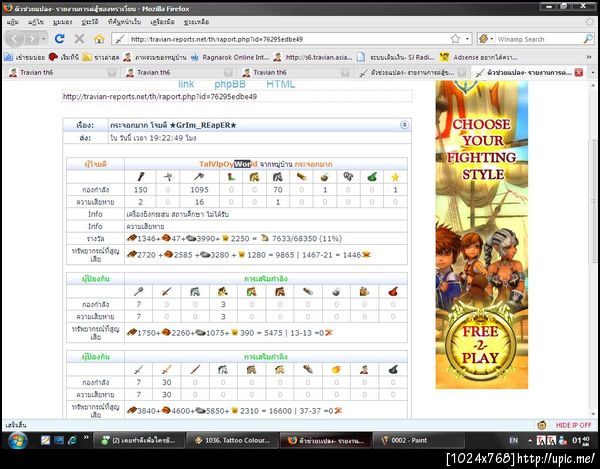Open the tab list dropdown arrow
600x469 pixels.
point(593,72)
